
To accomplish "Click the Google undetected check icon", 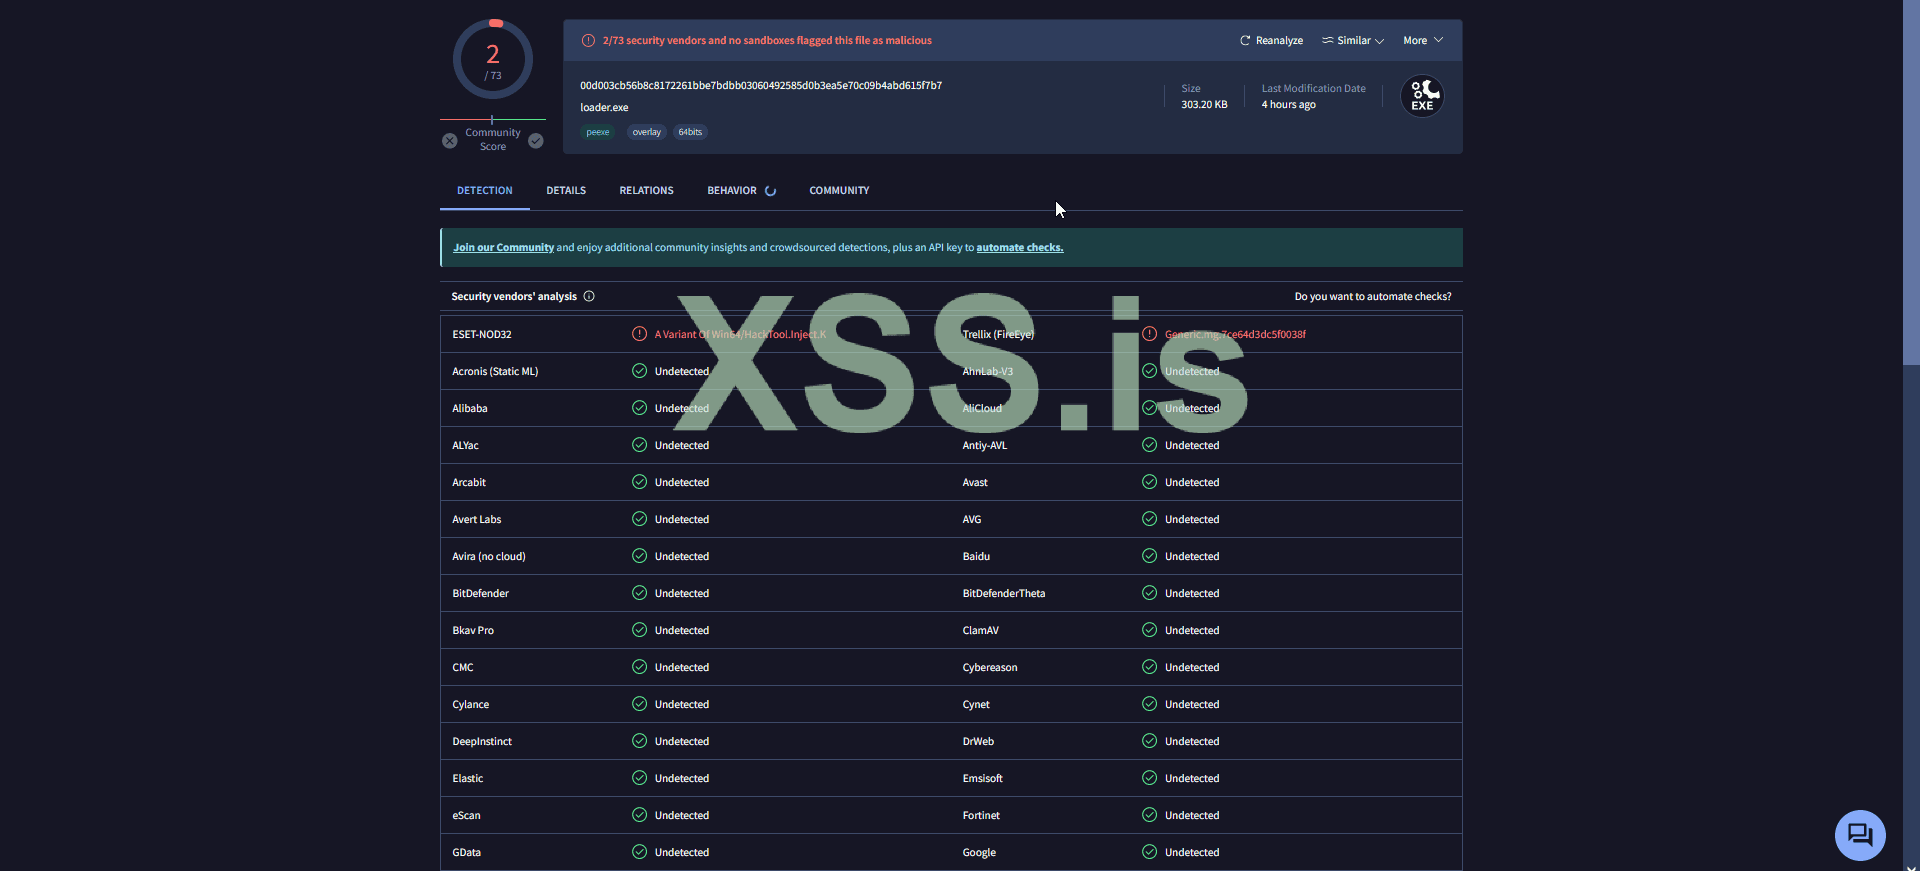I will pos(1150,852).
